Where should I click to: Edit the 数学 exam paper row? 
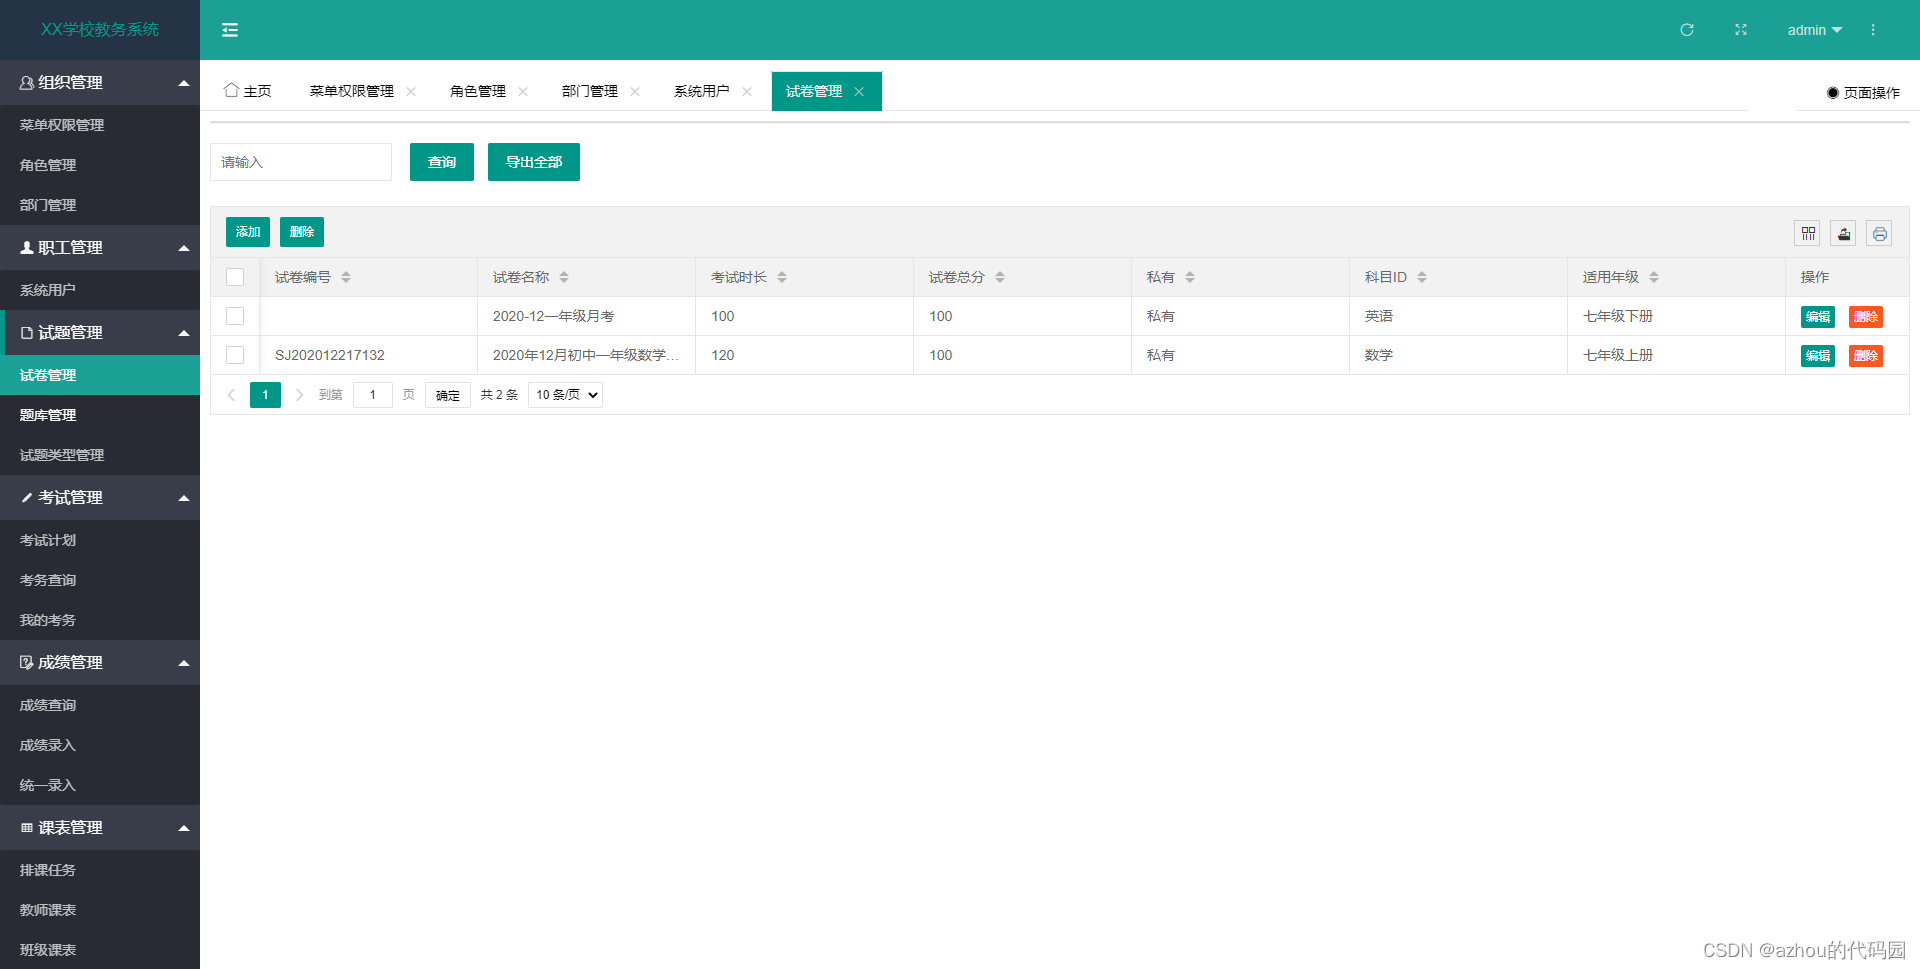1818,356
